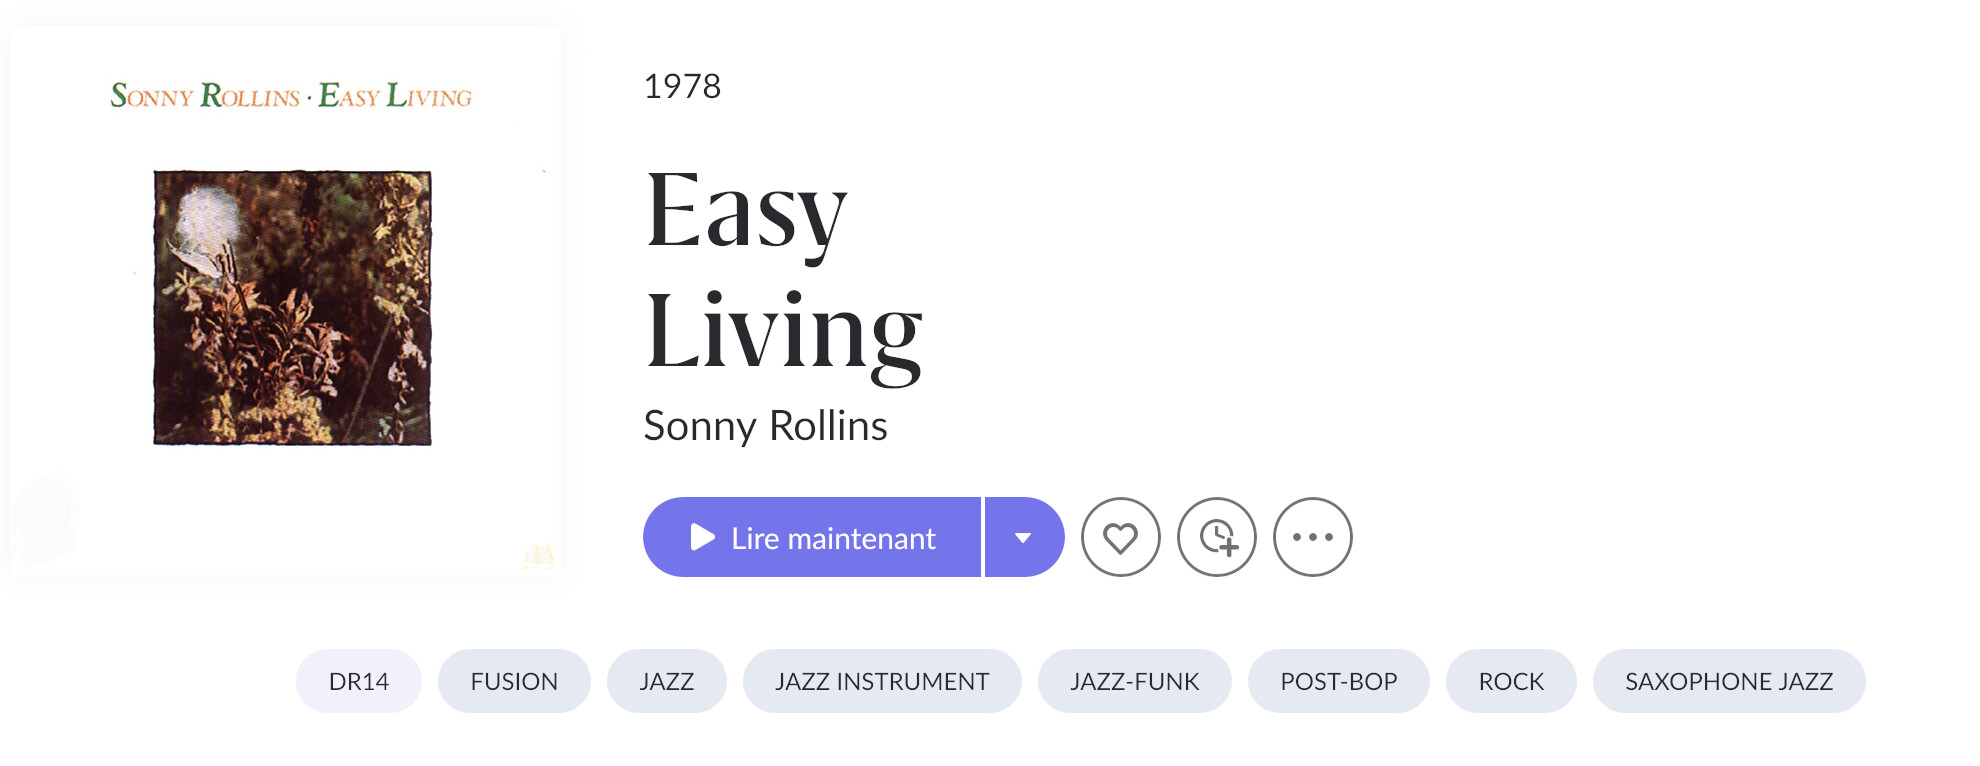The width and height of the screenshot is (1980, 766).
Task: Click the small logo on cover corner
Action: 539,556
